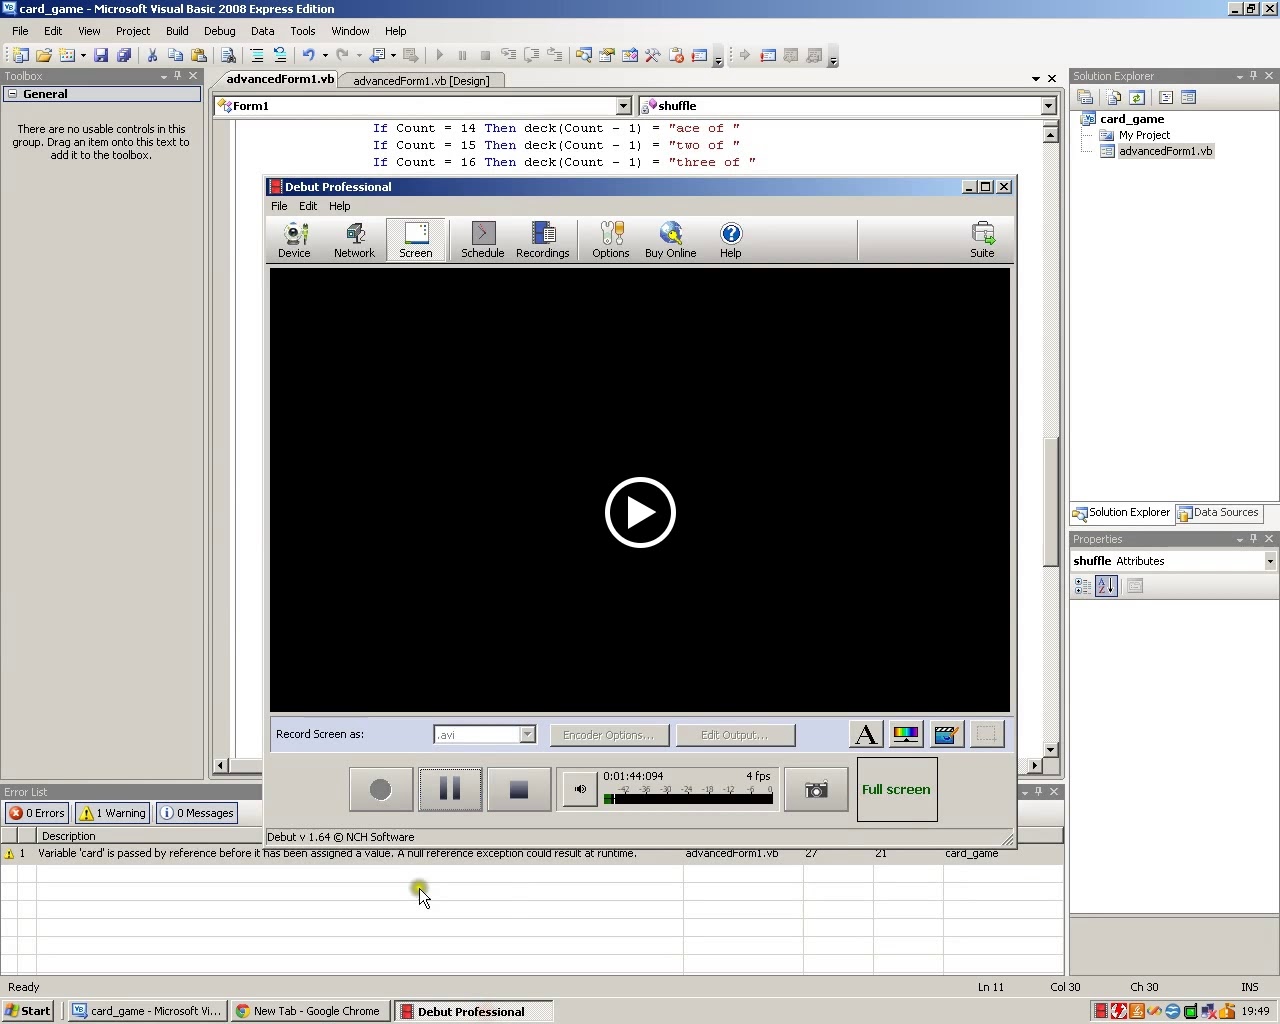This screenshot has height=1024, width=1280.
Task: Toggle auto-hide pin on Toolbox panel
Action: point(178,76)
